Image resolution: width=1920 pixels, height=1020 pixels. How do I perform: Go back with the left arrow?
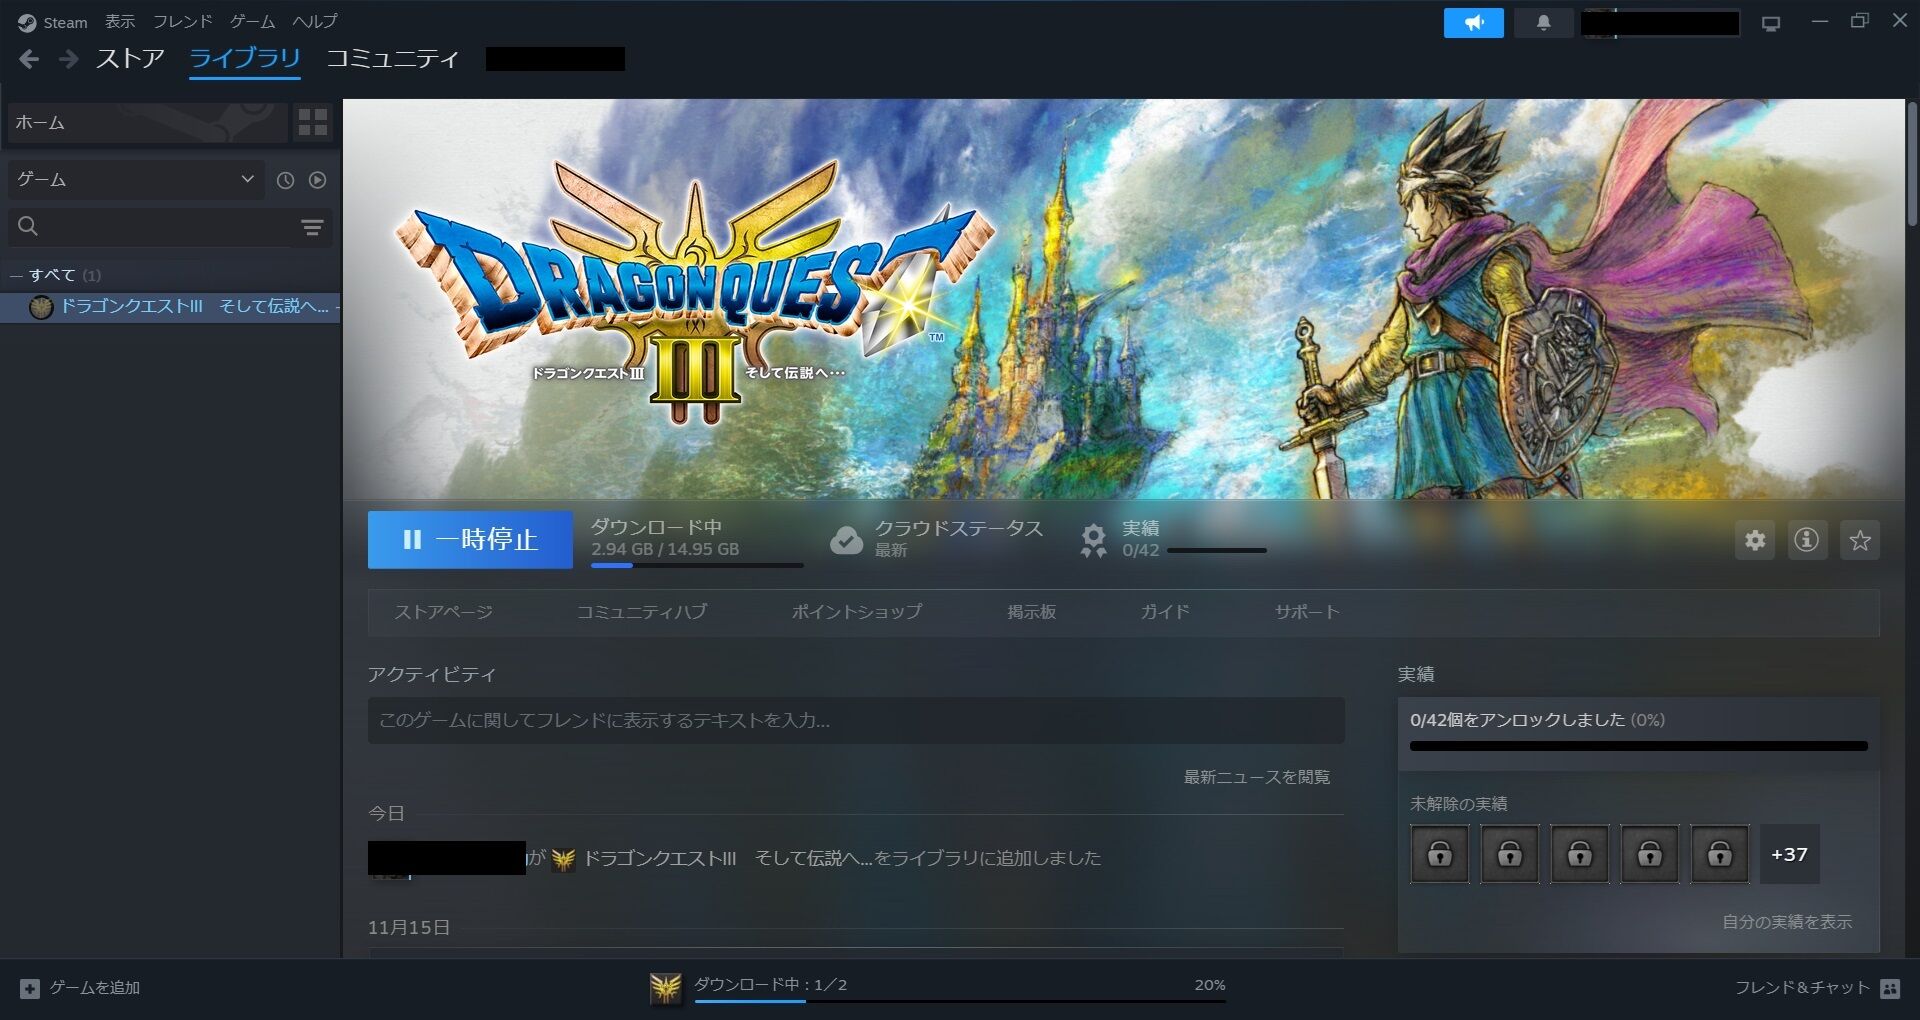pos(29,60)
